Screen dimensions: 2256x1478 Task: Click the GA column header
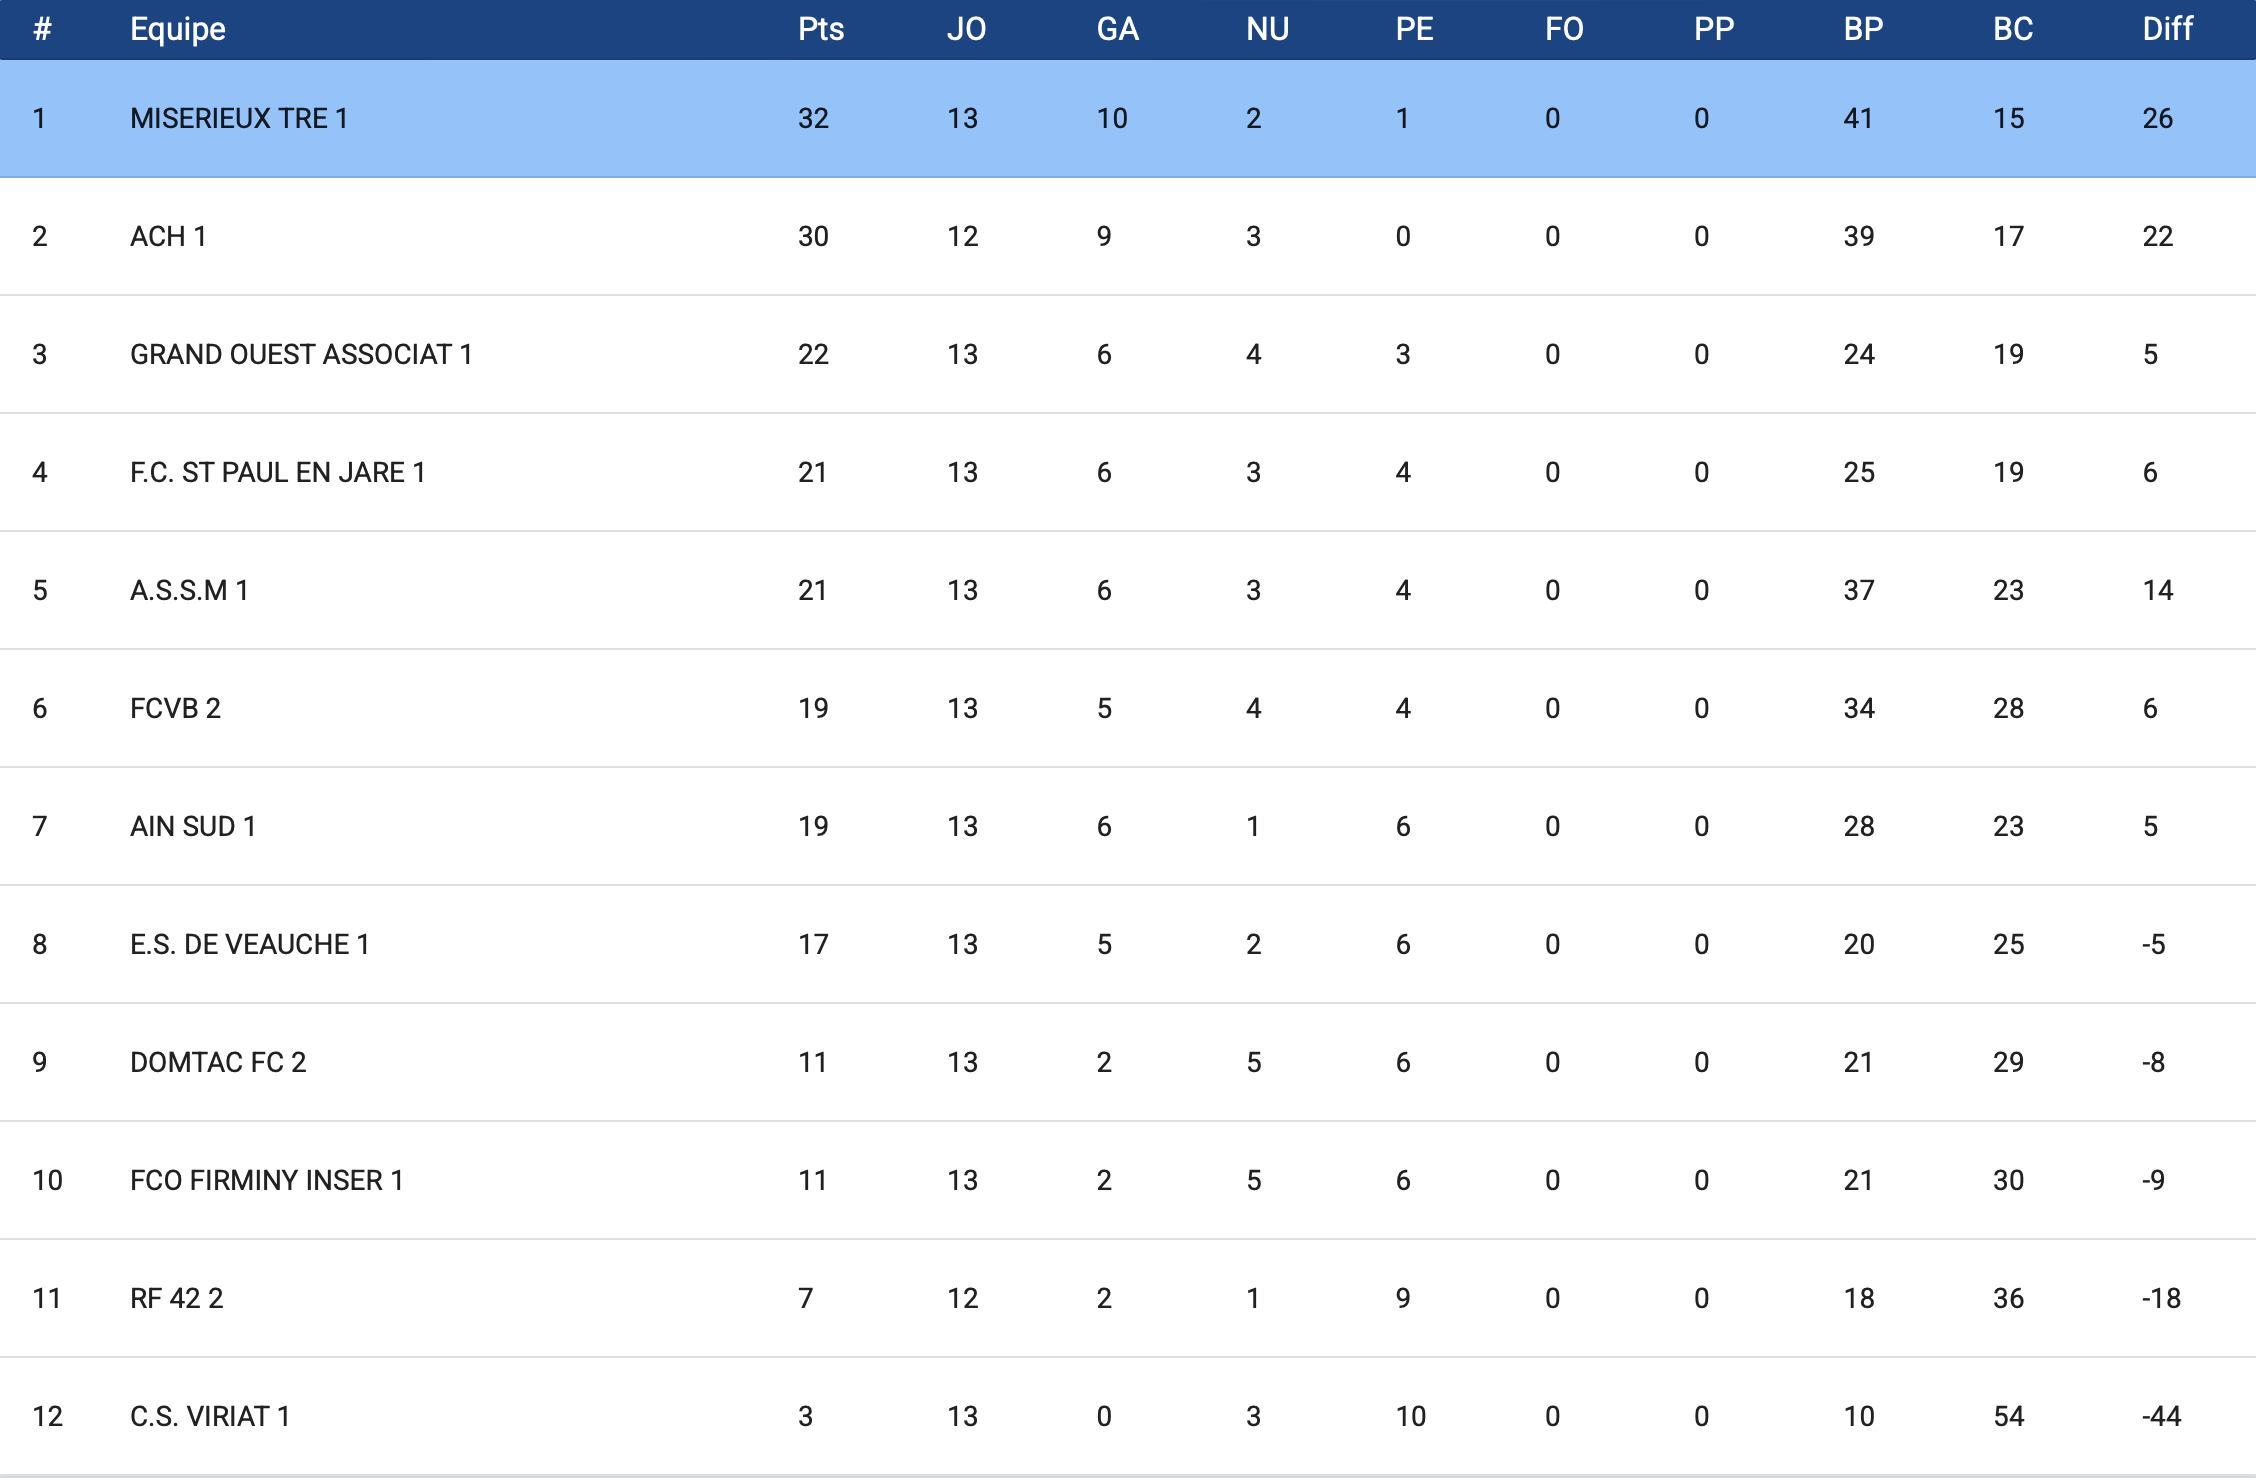pos(1117,29)
